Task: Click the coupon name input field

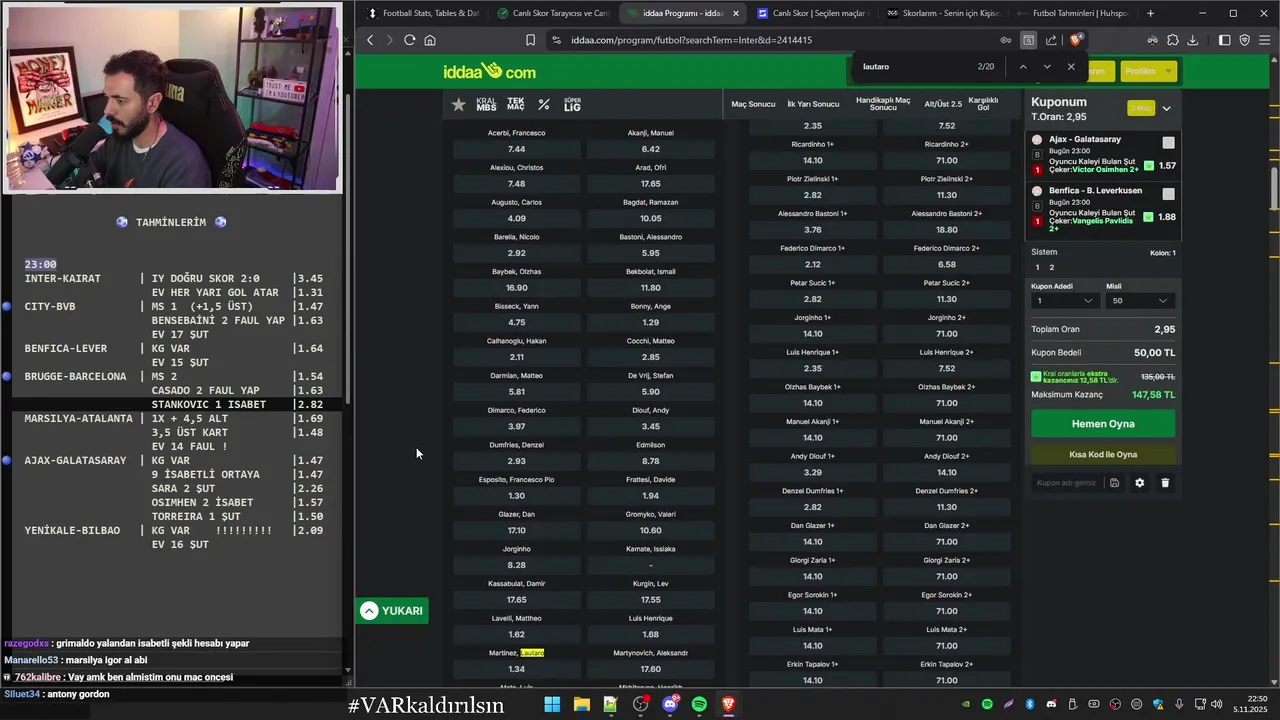Action: (1066, 483)
